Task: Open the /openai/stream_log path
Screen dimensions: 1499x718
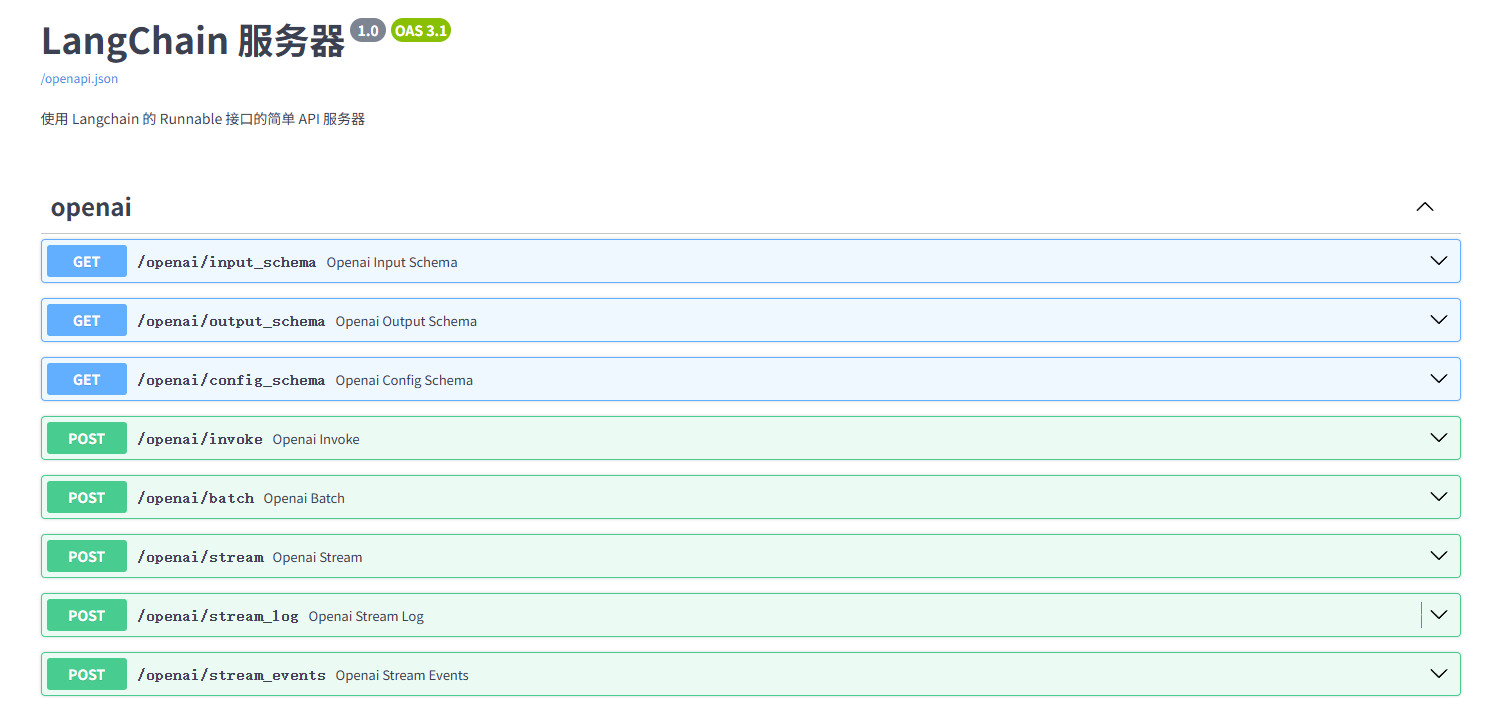Action: click(x=218, y=616)
